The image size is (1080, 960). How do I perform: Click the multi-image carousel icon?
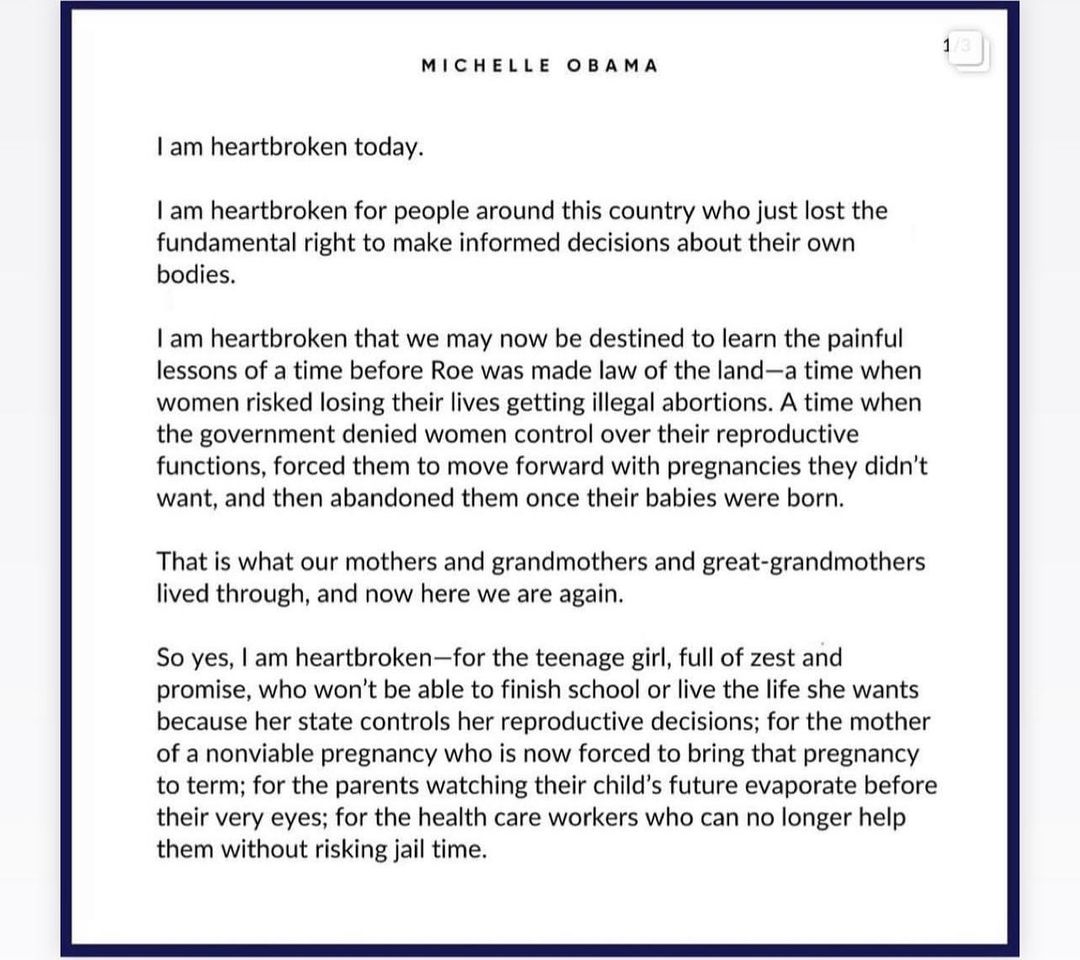[966, 49]
